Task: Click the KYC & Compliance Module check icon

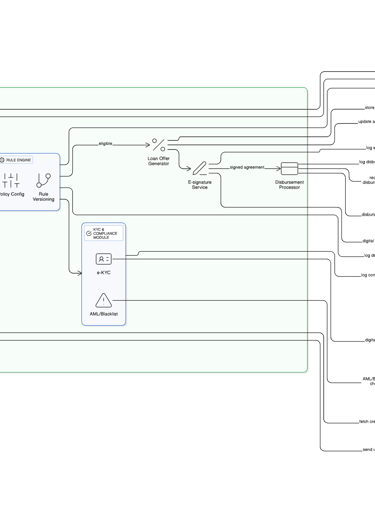Action: 89,233
